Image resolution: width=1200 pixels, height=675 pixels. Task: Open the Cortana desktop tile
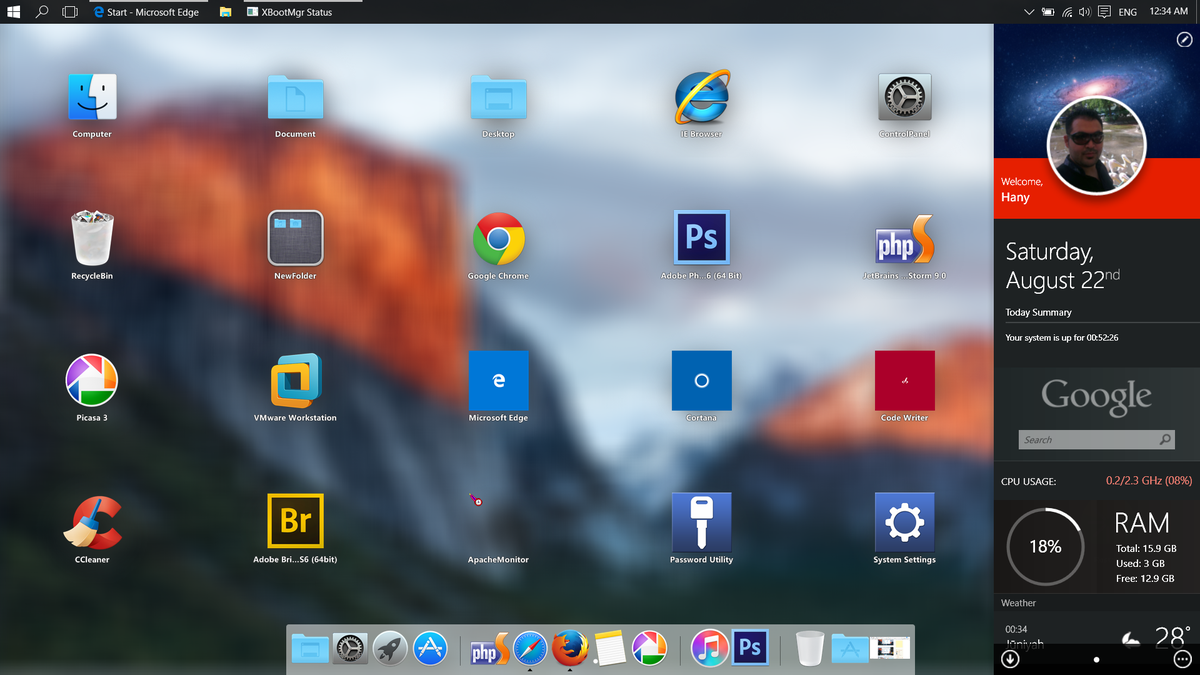coord(701,380)
